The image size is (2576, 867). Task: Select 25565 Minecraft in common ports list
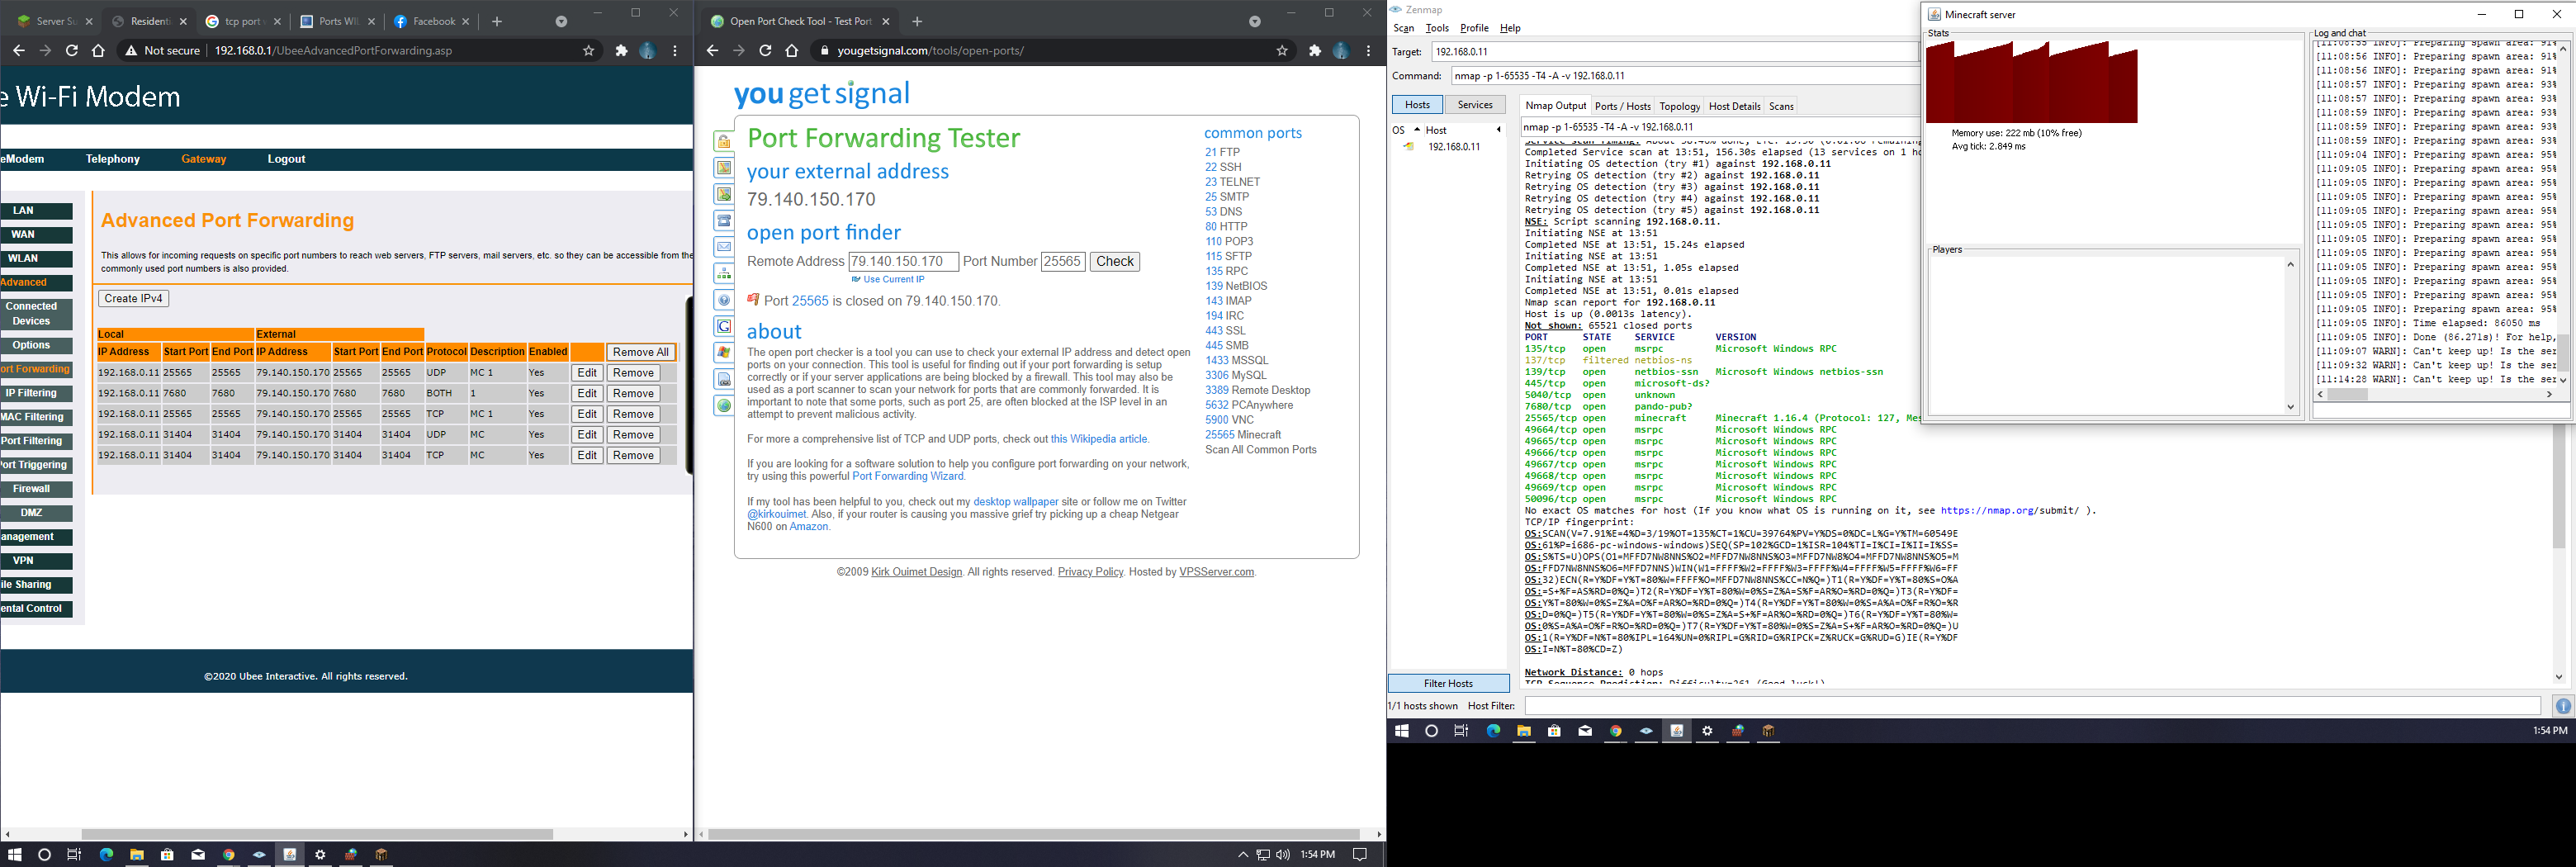1243,435
